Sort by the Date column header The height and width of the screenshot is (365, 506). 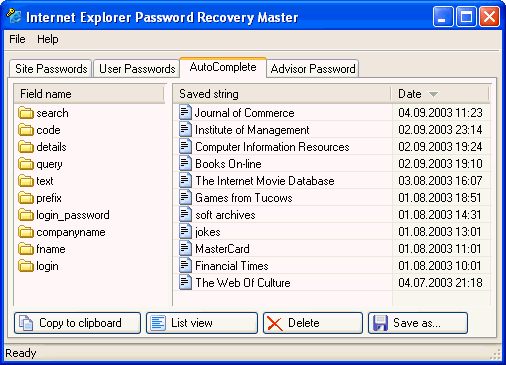[440, 94]
